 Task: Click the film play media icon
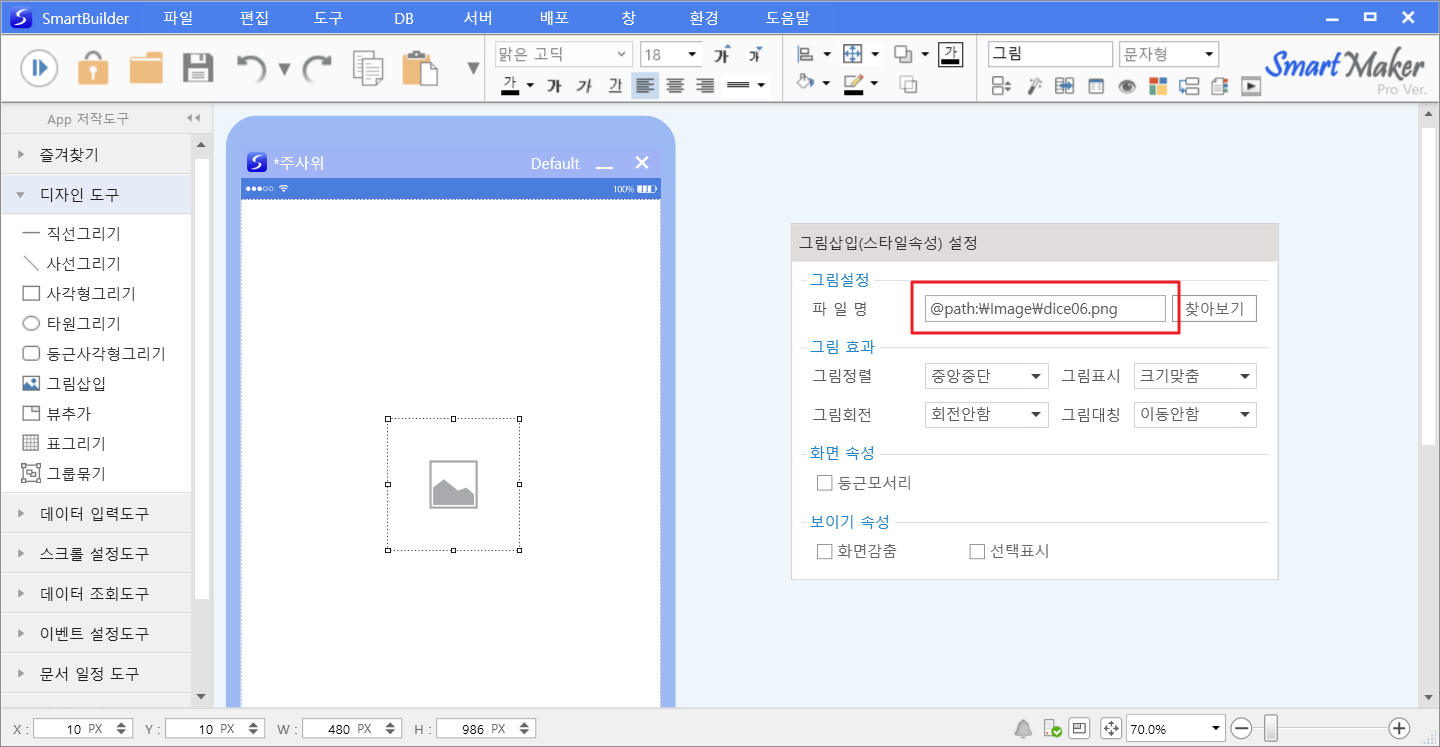(1251, 86)
